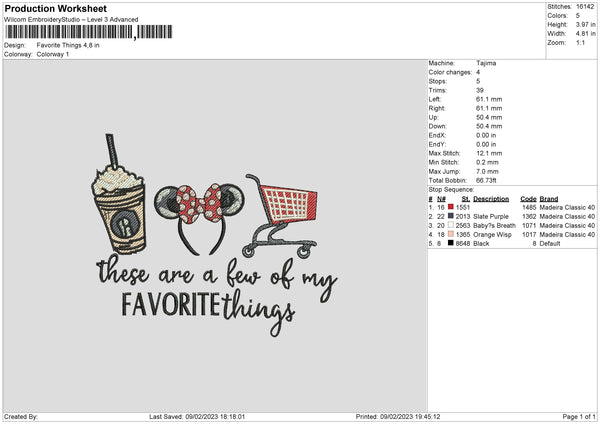The width and height of the screenshot is (600, 424).
Task: Click the Page 1 of 1 label
Action: coord(579,416)
